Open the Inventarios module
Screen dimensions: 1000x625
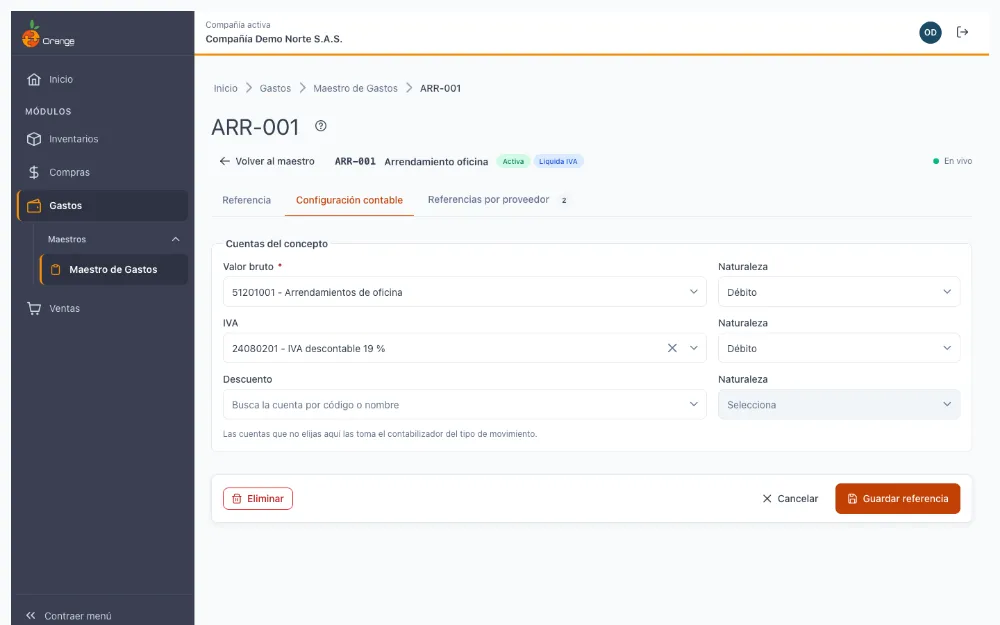coord(102,139)
